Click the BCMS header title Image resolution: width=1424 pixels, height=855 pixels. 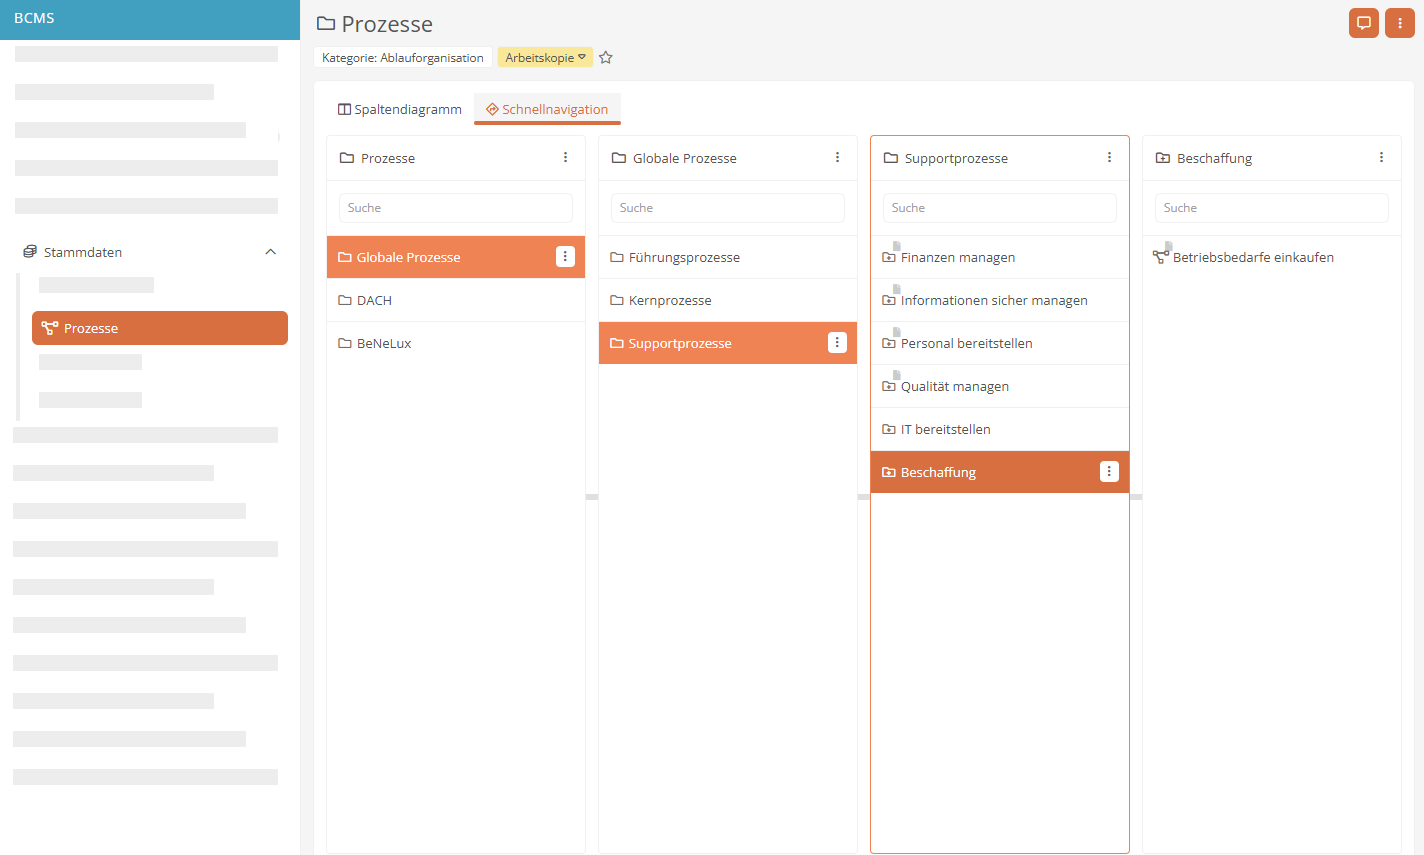[x=34, y=18]
